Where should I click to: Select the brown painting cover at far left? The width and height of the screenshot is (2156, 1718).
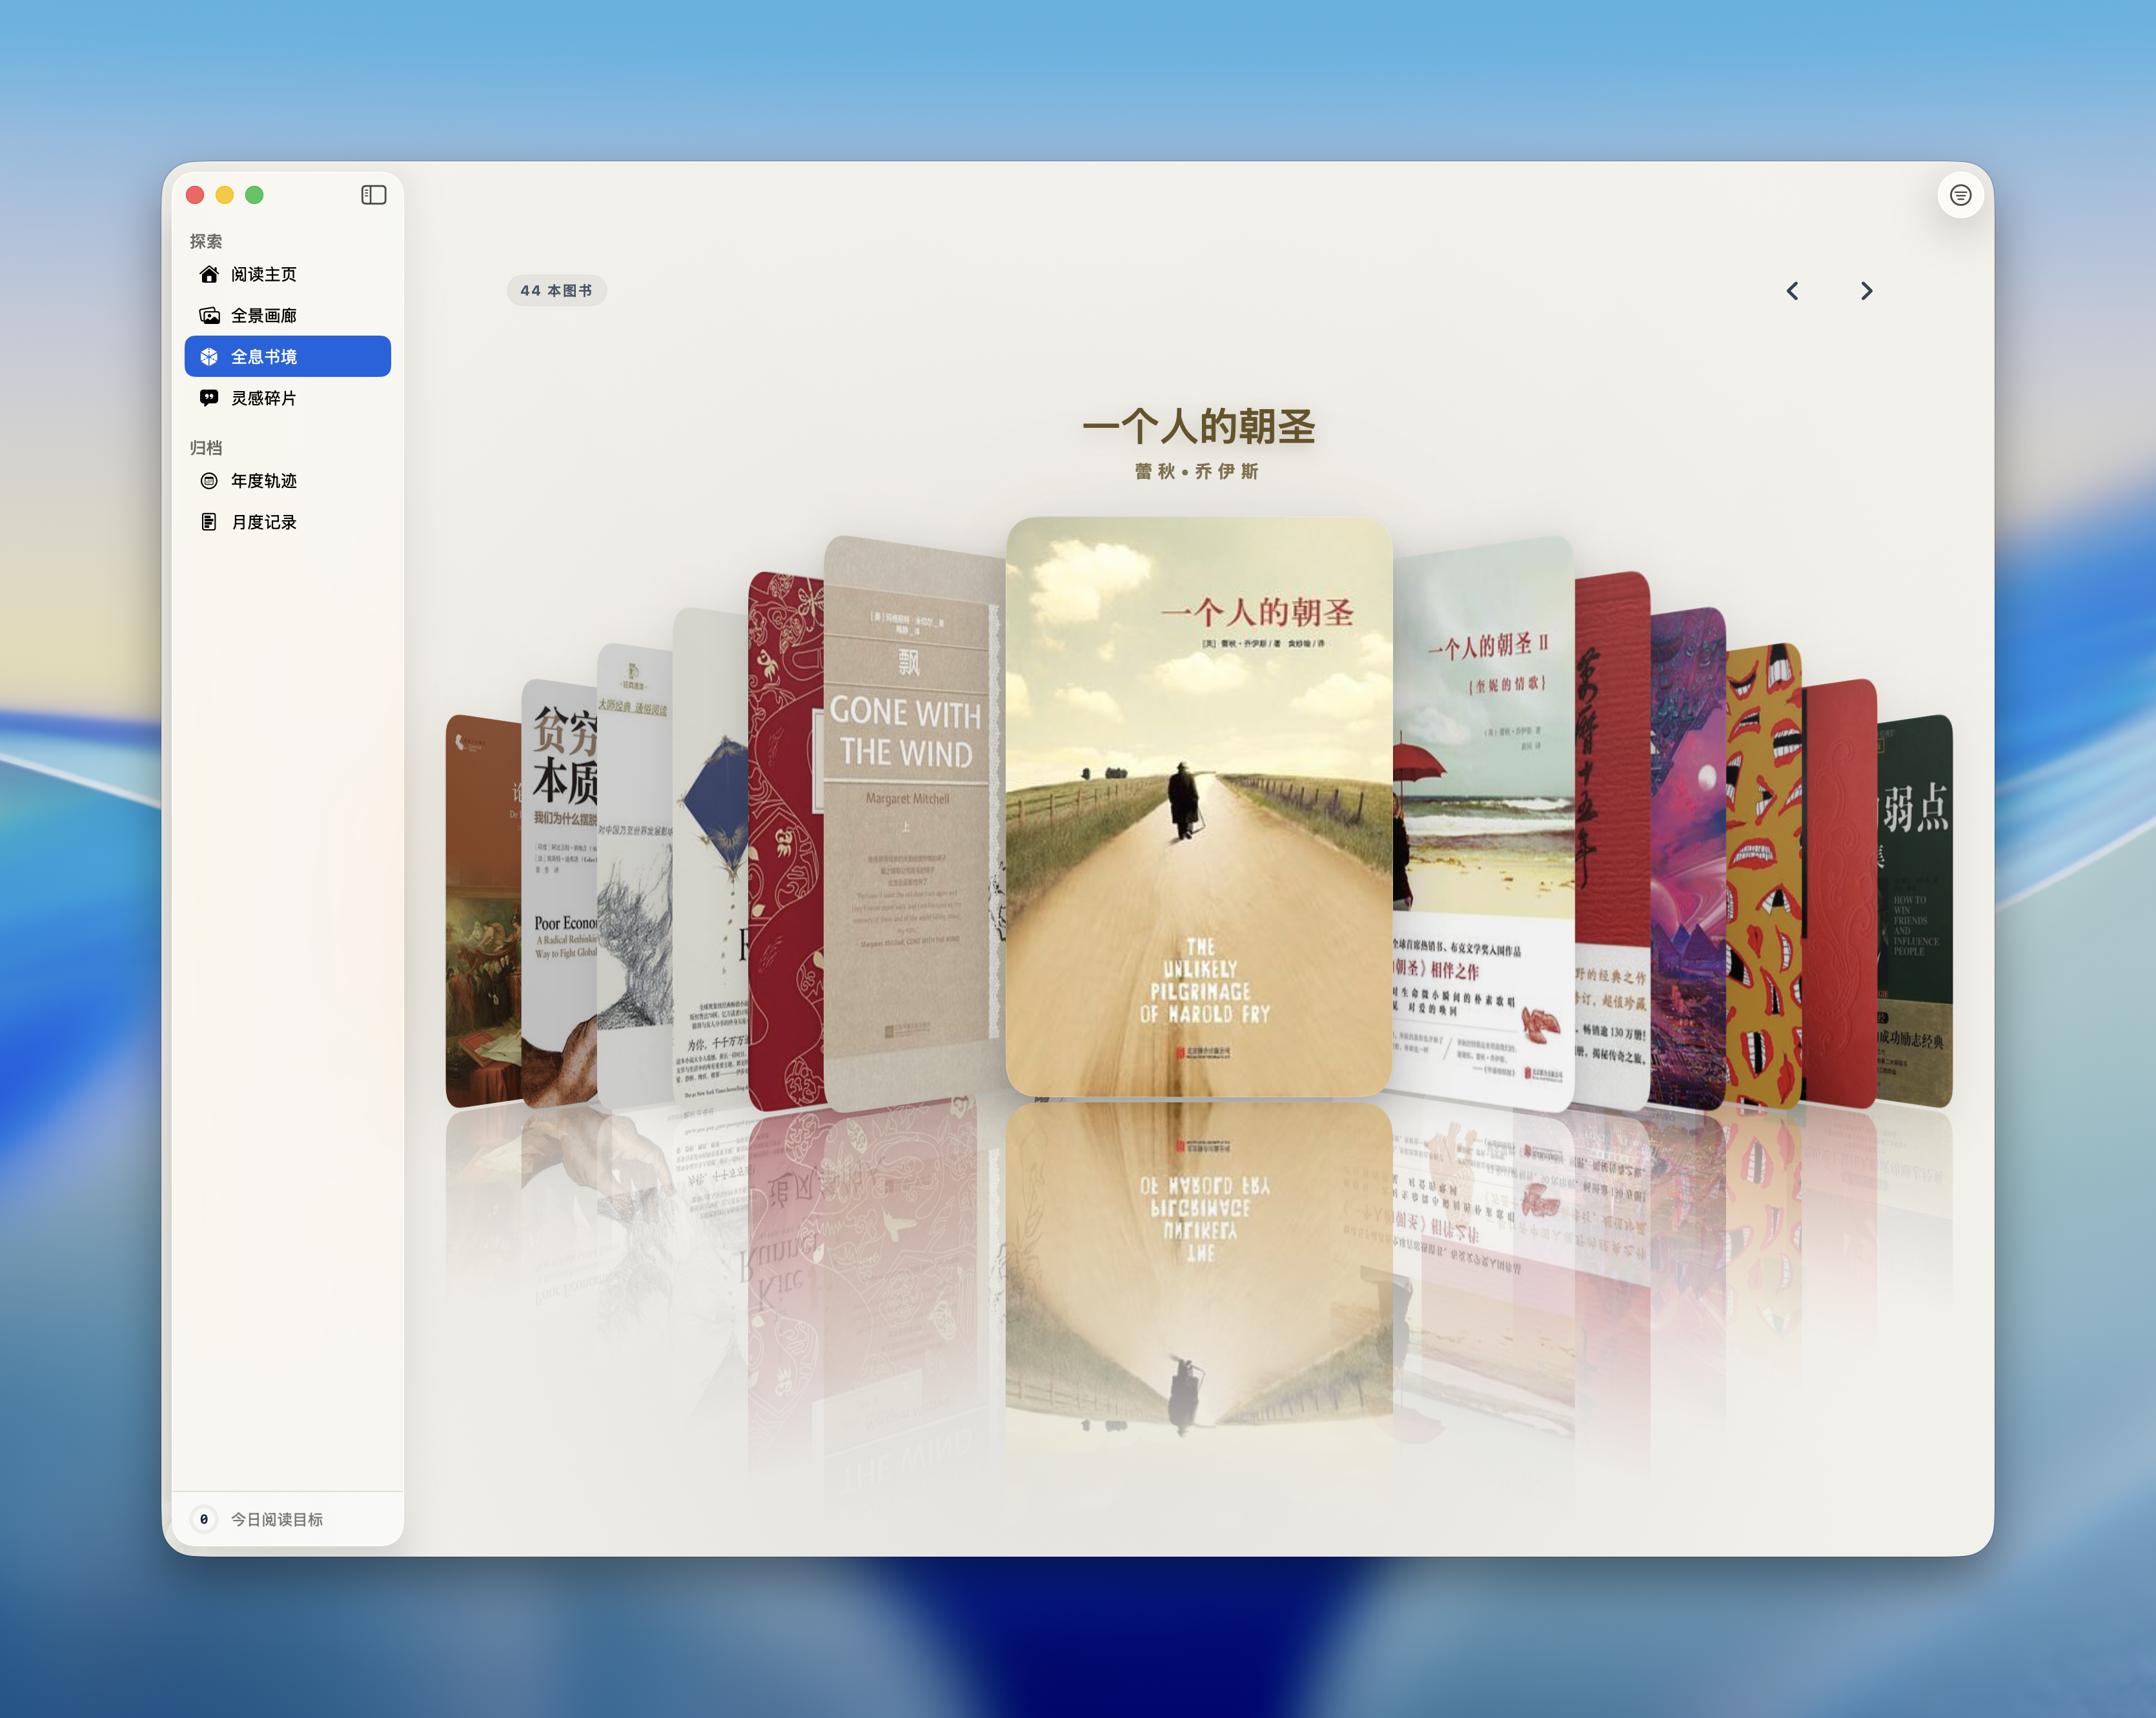[x=483, y=911]
